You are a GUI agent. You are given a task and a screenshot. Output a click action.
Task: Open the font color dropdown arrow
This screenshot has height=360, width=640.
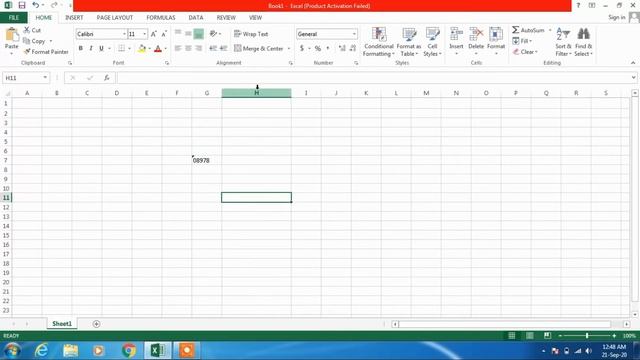pos(165,49)
